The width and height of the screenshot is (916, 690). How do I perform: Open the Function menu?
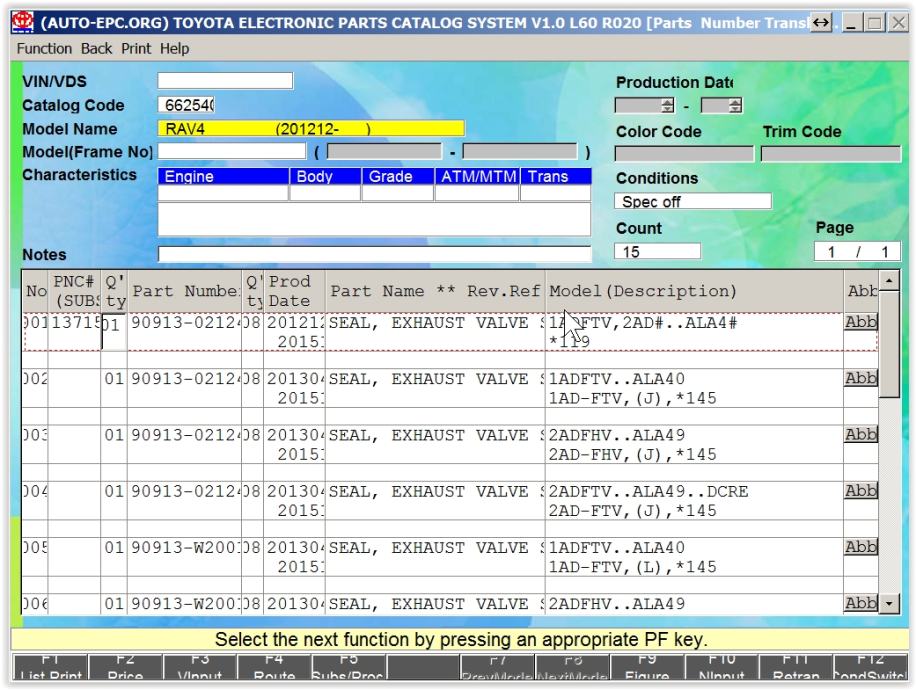[44, 48]
